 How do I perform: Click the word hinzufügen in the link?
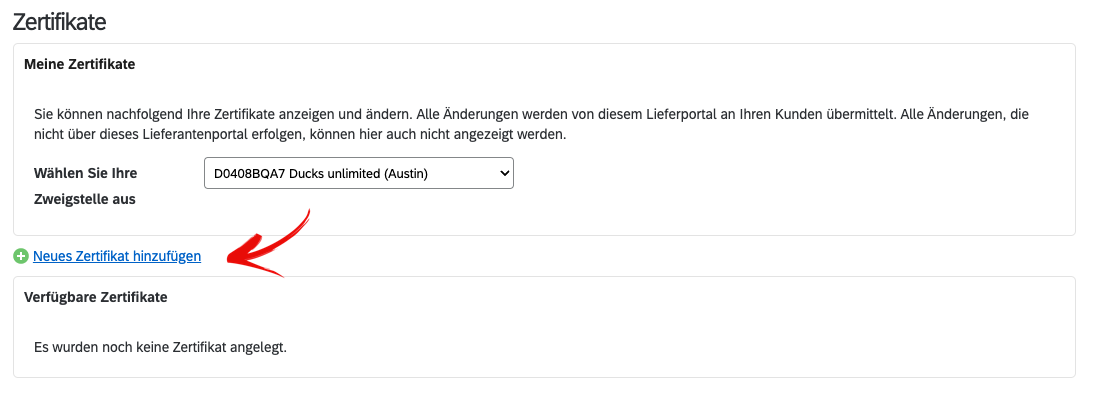[x=167, y=256]
